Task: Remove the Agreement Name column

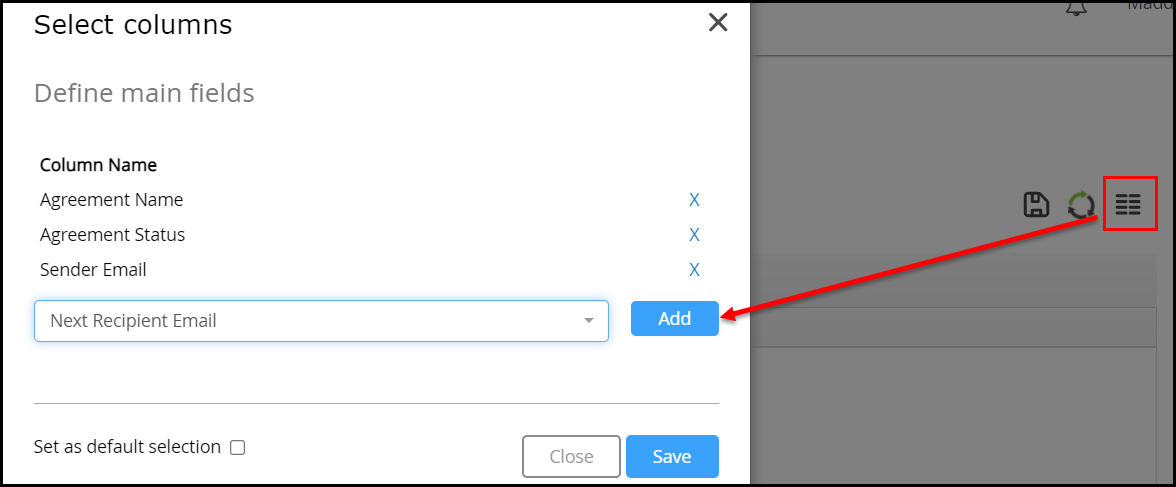Action: click(x=694, y=200)
